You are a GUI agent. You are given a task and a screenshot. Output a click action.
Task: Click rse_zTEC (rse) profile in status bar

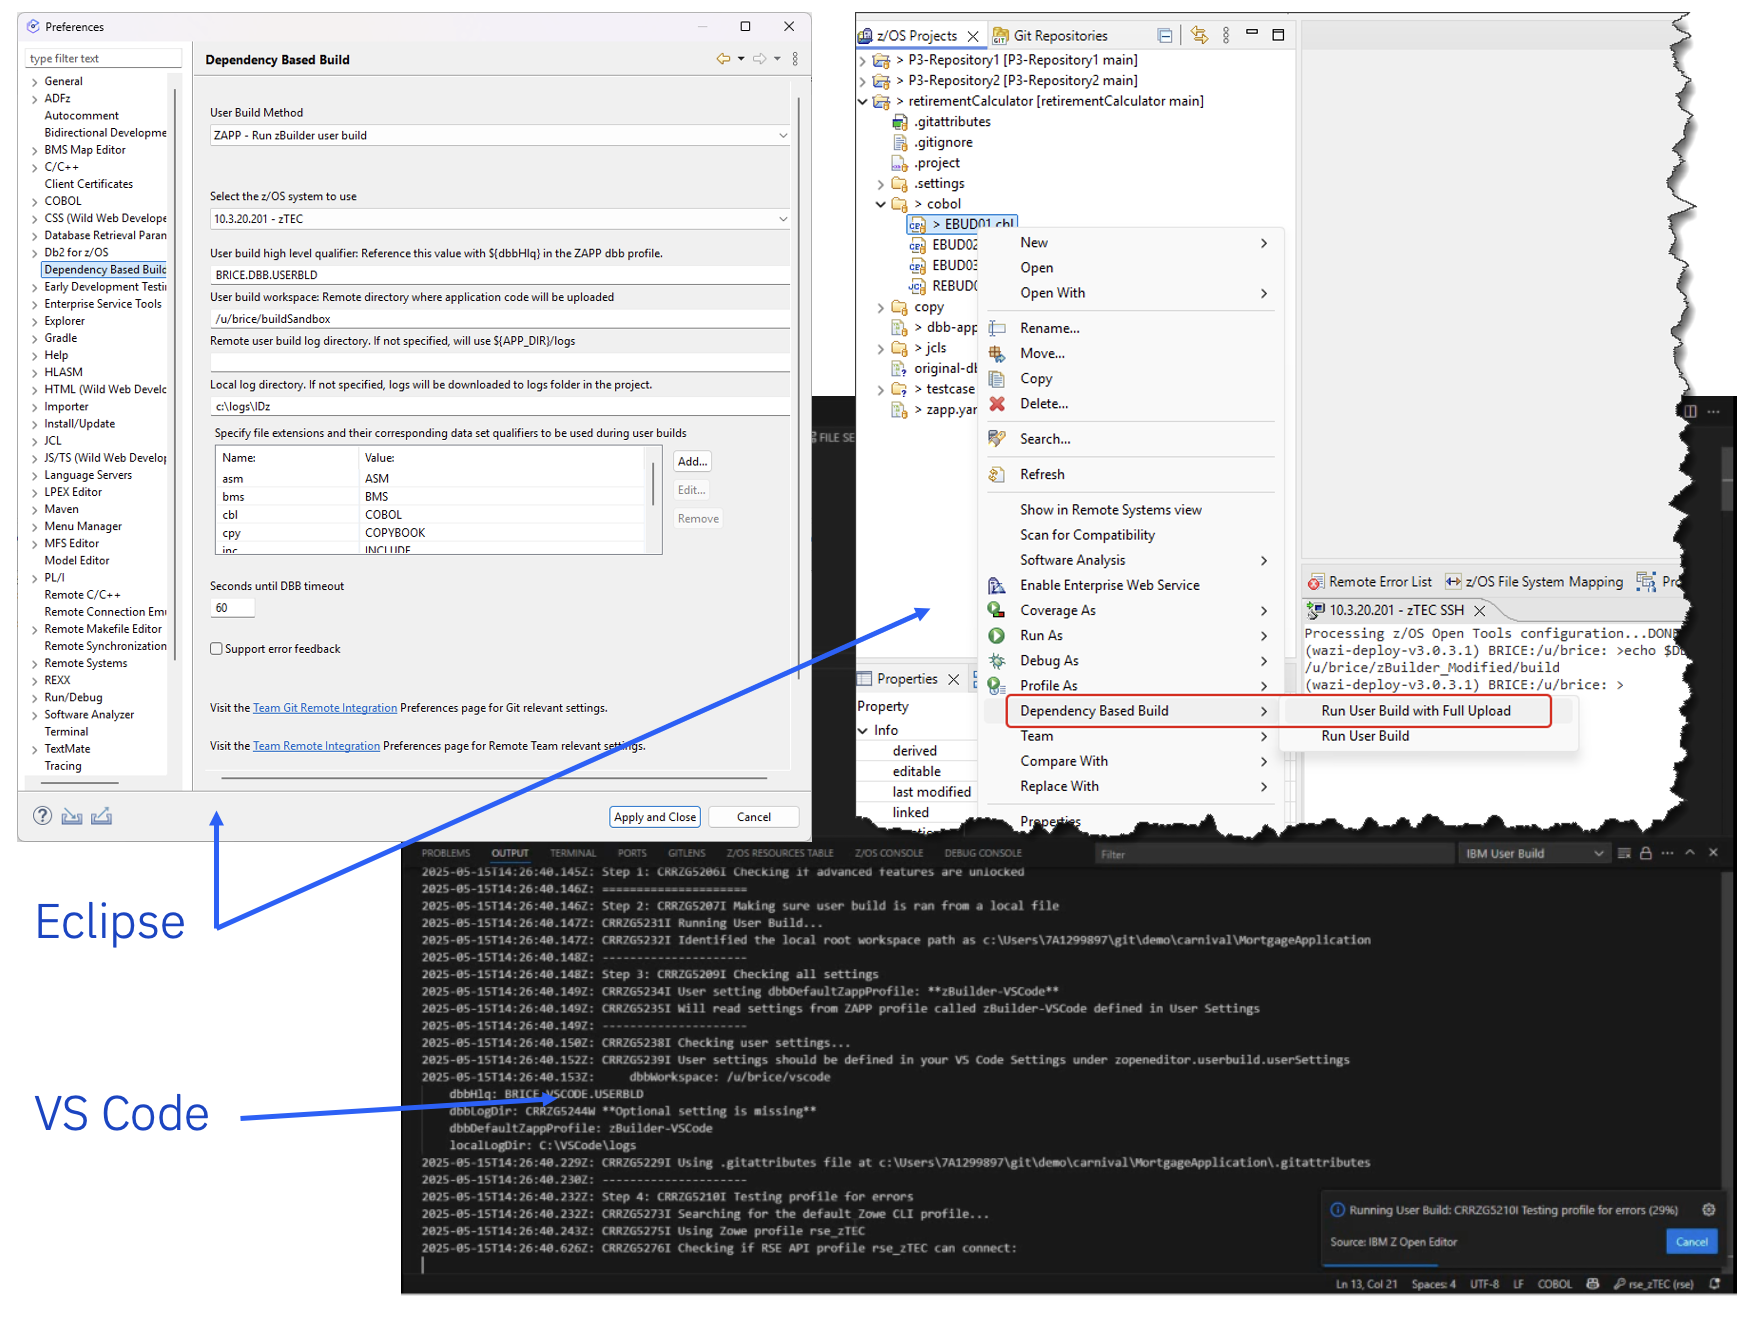(1654, 1284)
